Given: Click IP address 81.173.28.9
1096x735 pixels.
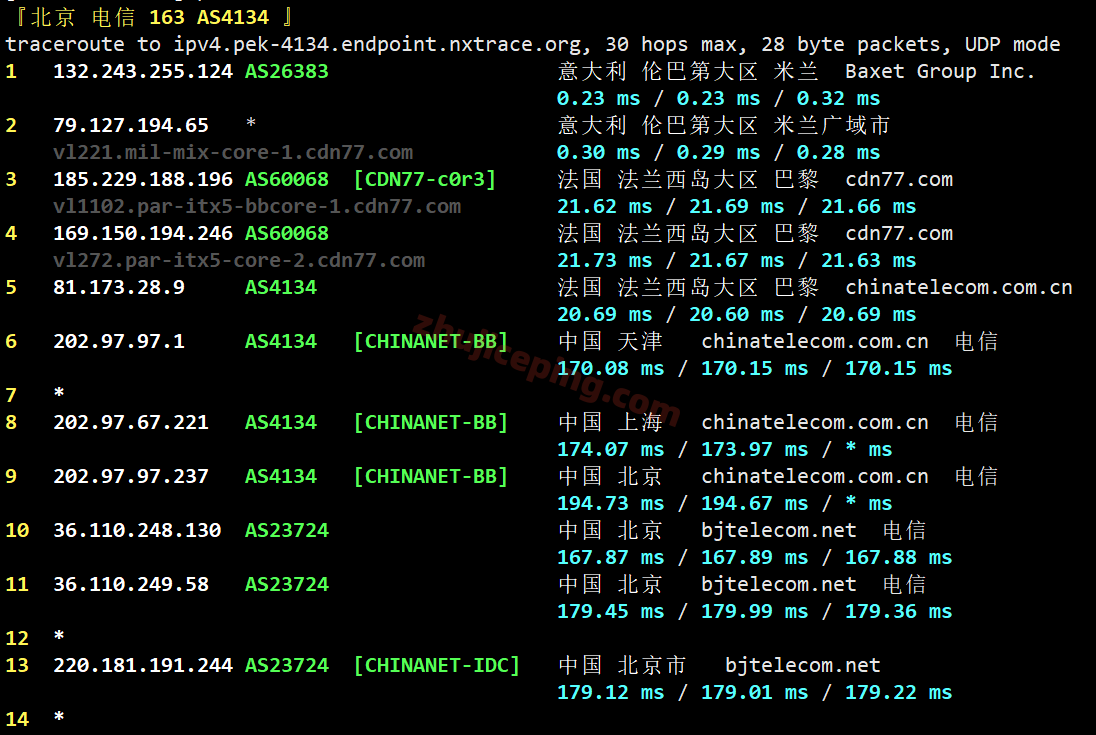Looking at the screenshot, I should pyautogui.click(x=119, y=287).
